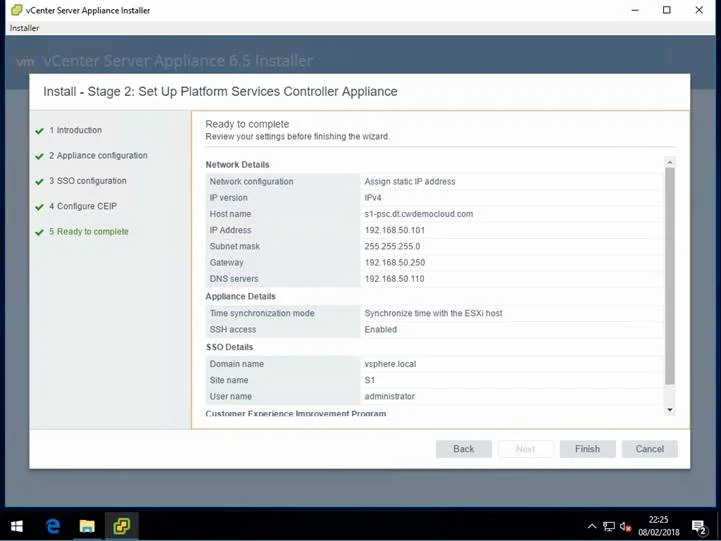Minimize the installer window
The width and height of the screenshot is (721, 541).
(635, 10)
